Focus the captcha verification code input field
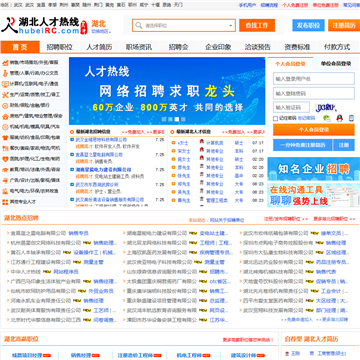This screenshot has height=360, width=360. tap(291, 108)
